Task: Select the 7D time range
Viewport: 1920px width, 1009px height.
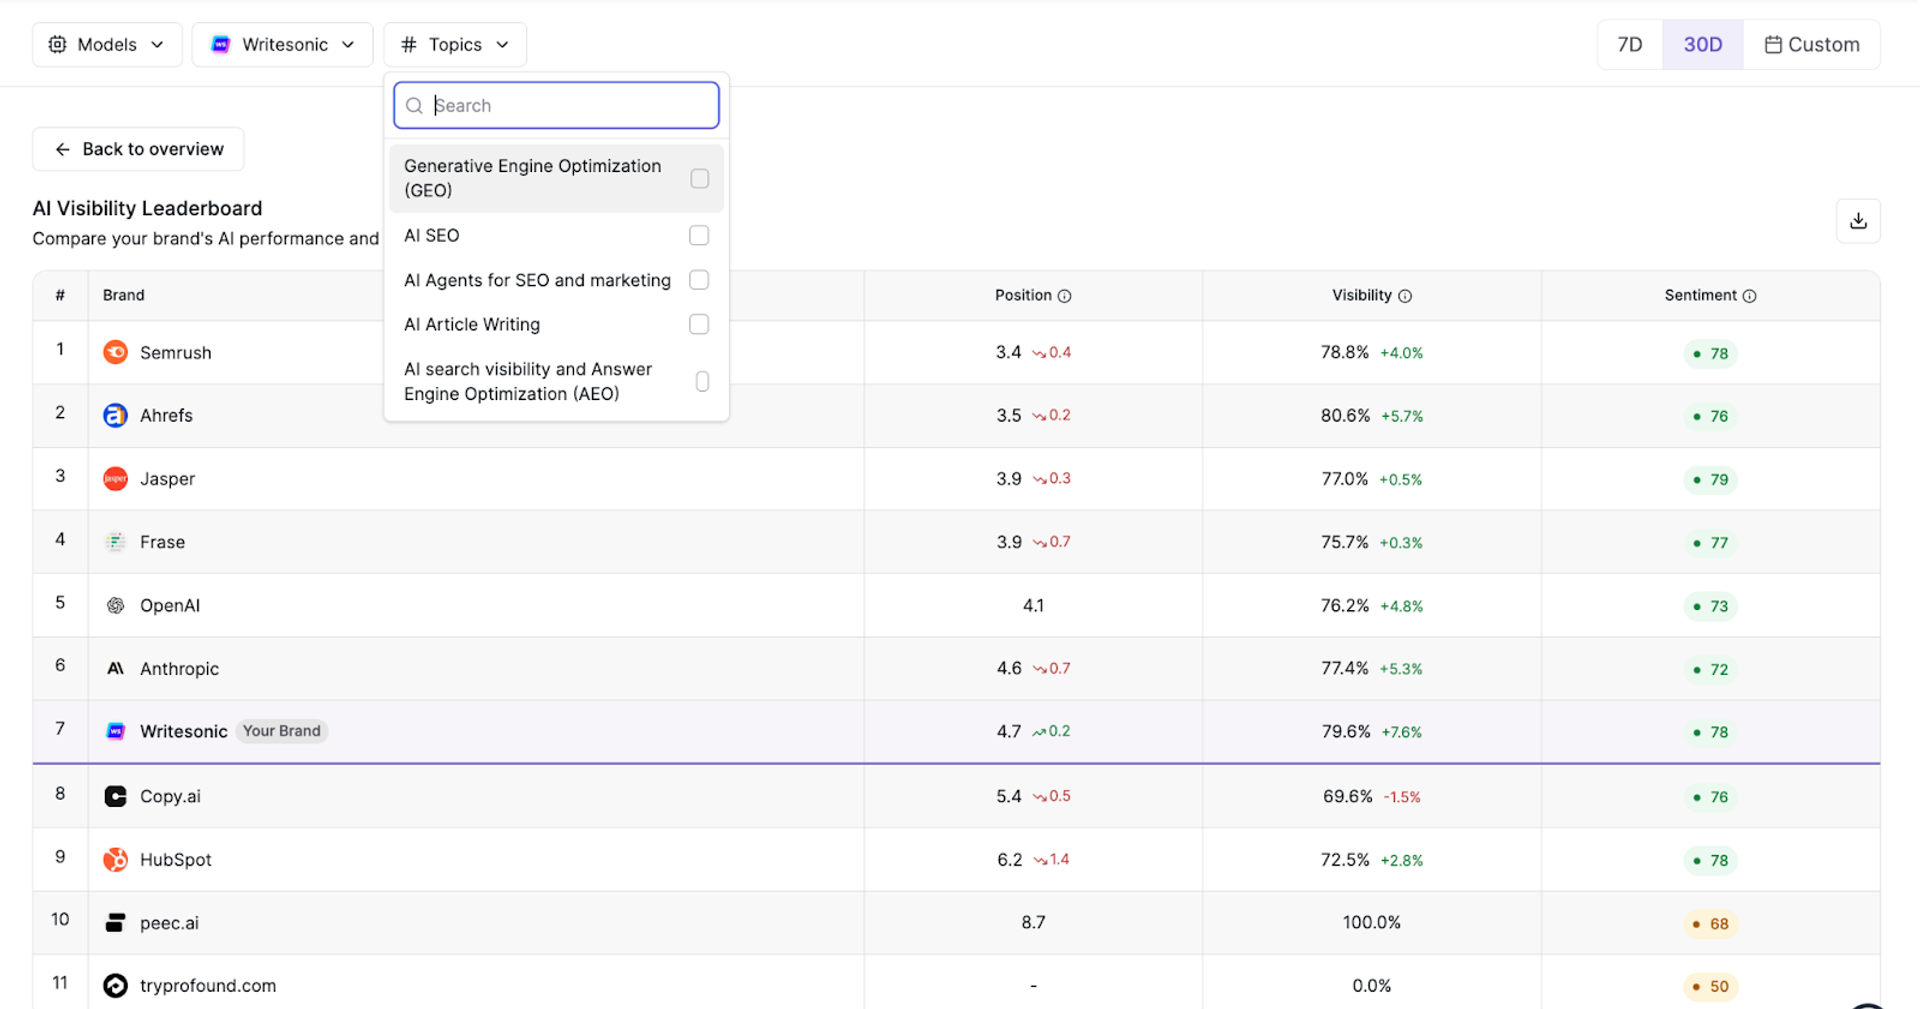Action: 1630,44
